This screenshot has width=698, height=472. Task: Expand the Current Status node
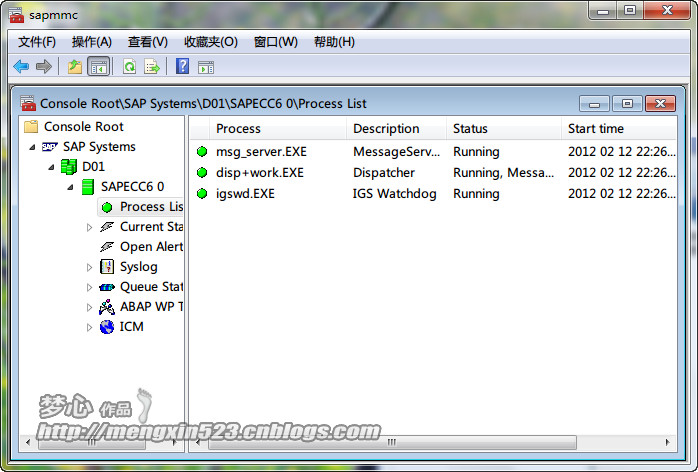tap(89, 227)
